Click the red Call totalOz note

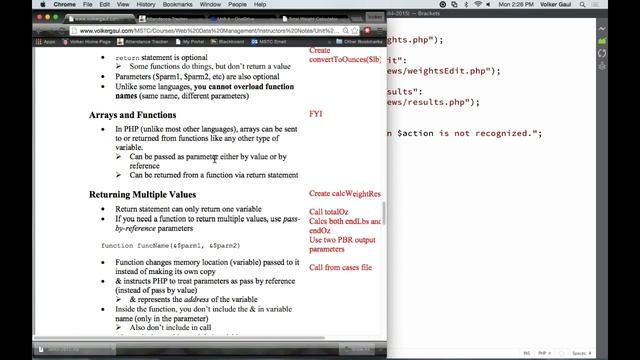click(x=329, y=212)
